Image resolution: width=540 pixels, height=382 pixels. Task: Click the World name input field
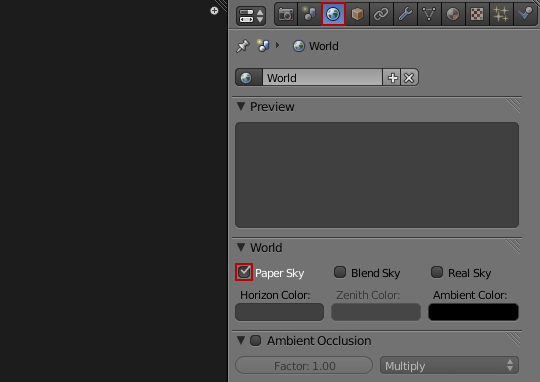[322, 78]
